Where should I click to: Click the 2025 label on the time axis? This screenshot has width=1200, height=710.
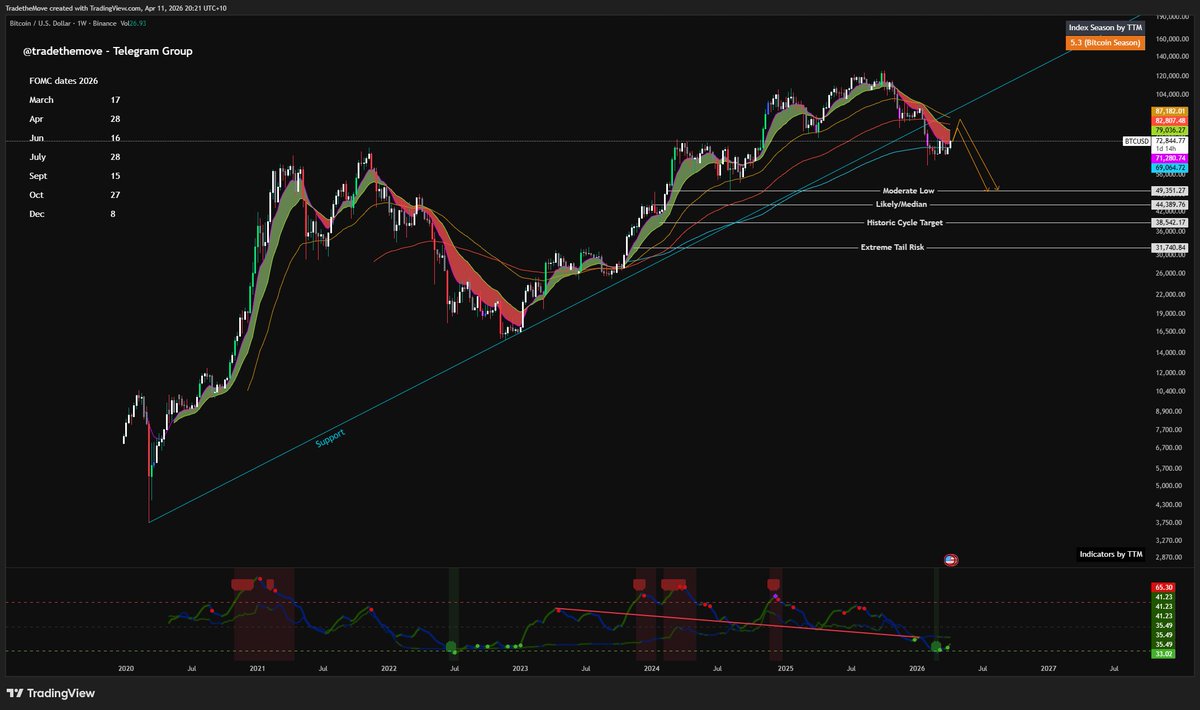[x=785, y=667]
